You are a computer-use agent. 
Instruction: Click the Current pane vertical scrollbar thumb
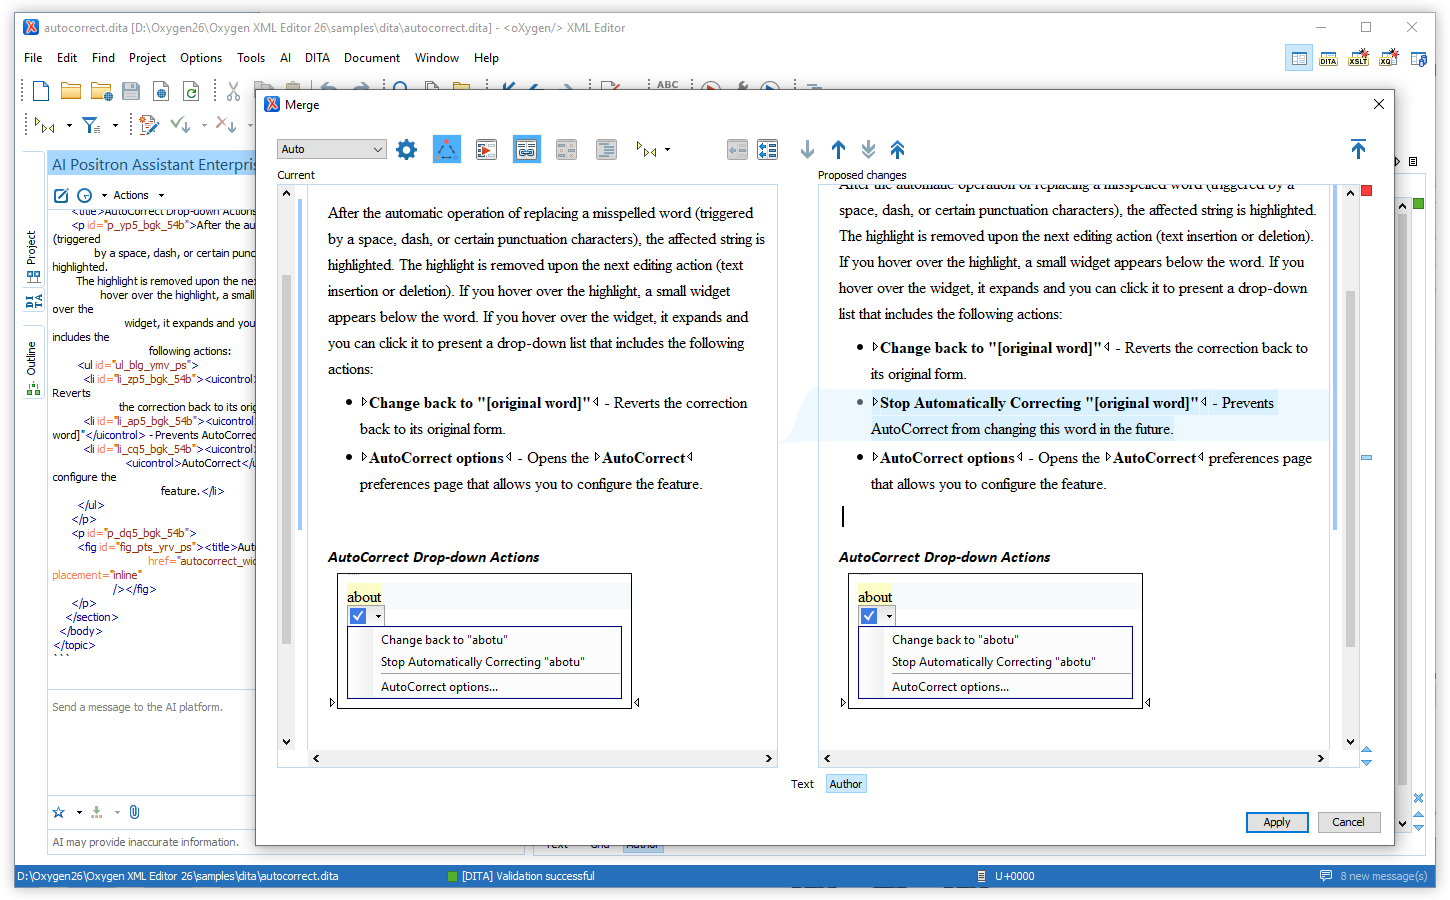(286, 458)
